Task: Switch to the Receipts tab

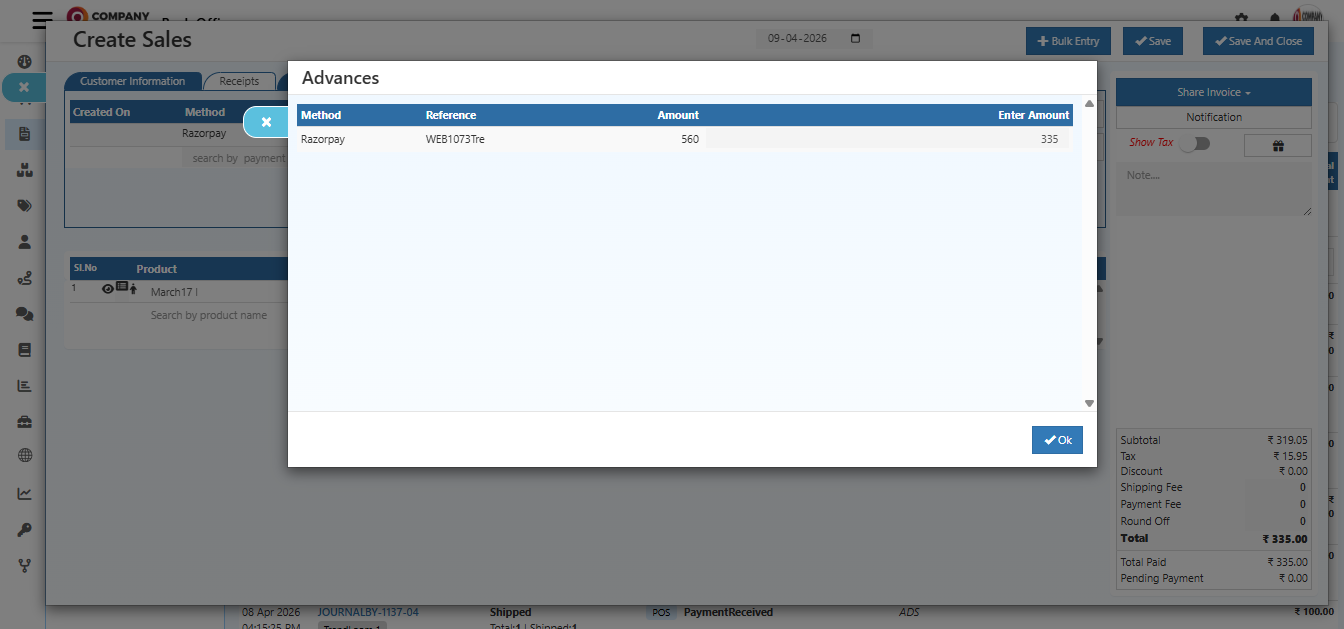Action: (239, 81)
